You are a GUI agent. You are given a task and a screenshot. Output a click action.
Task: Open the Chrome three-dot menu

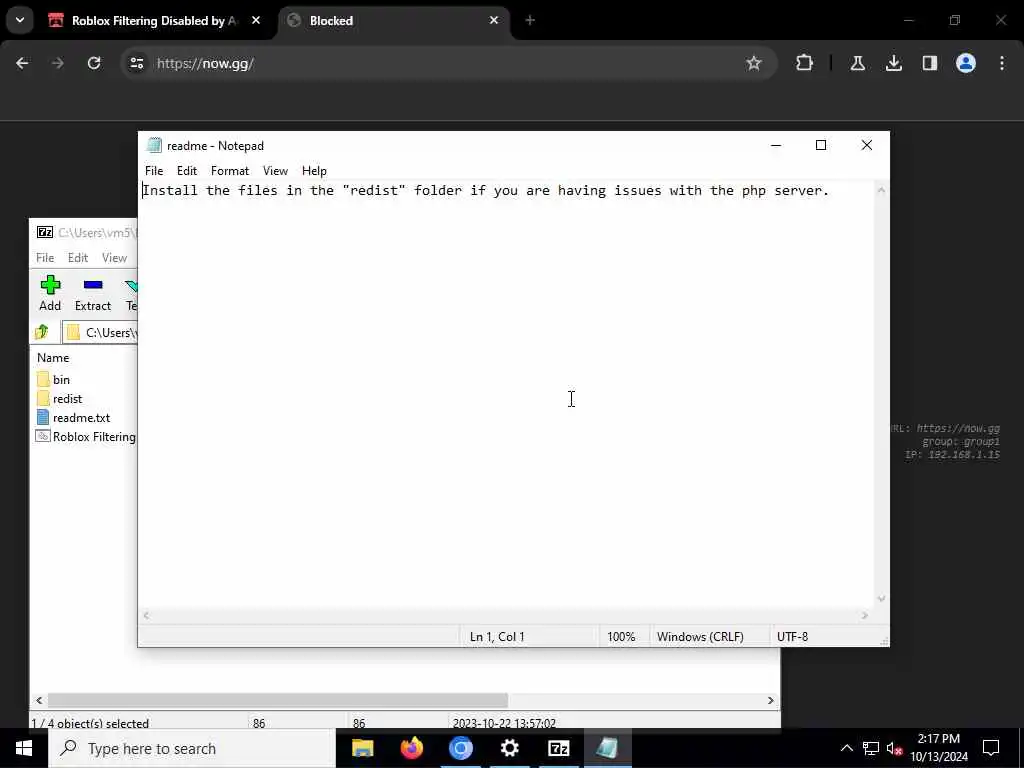click(1002, 63)
